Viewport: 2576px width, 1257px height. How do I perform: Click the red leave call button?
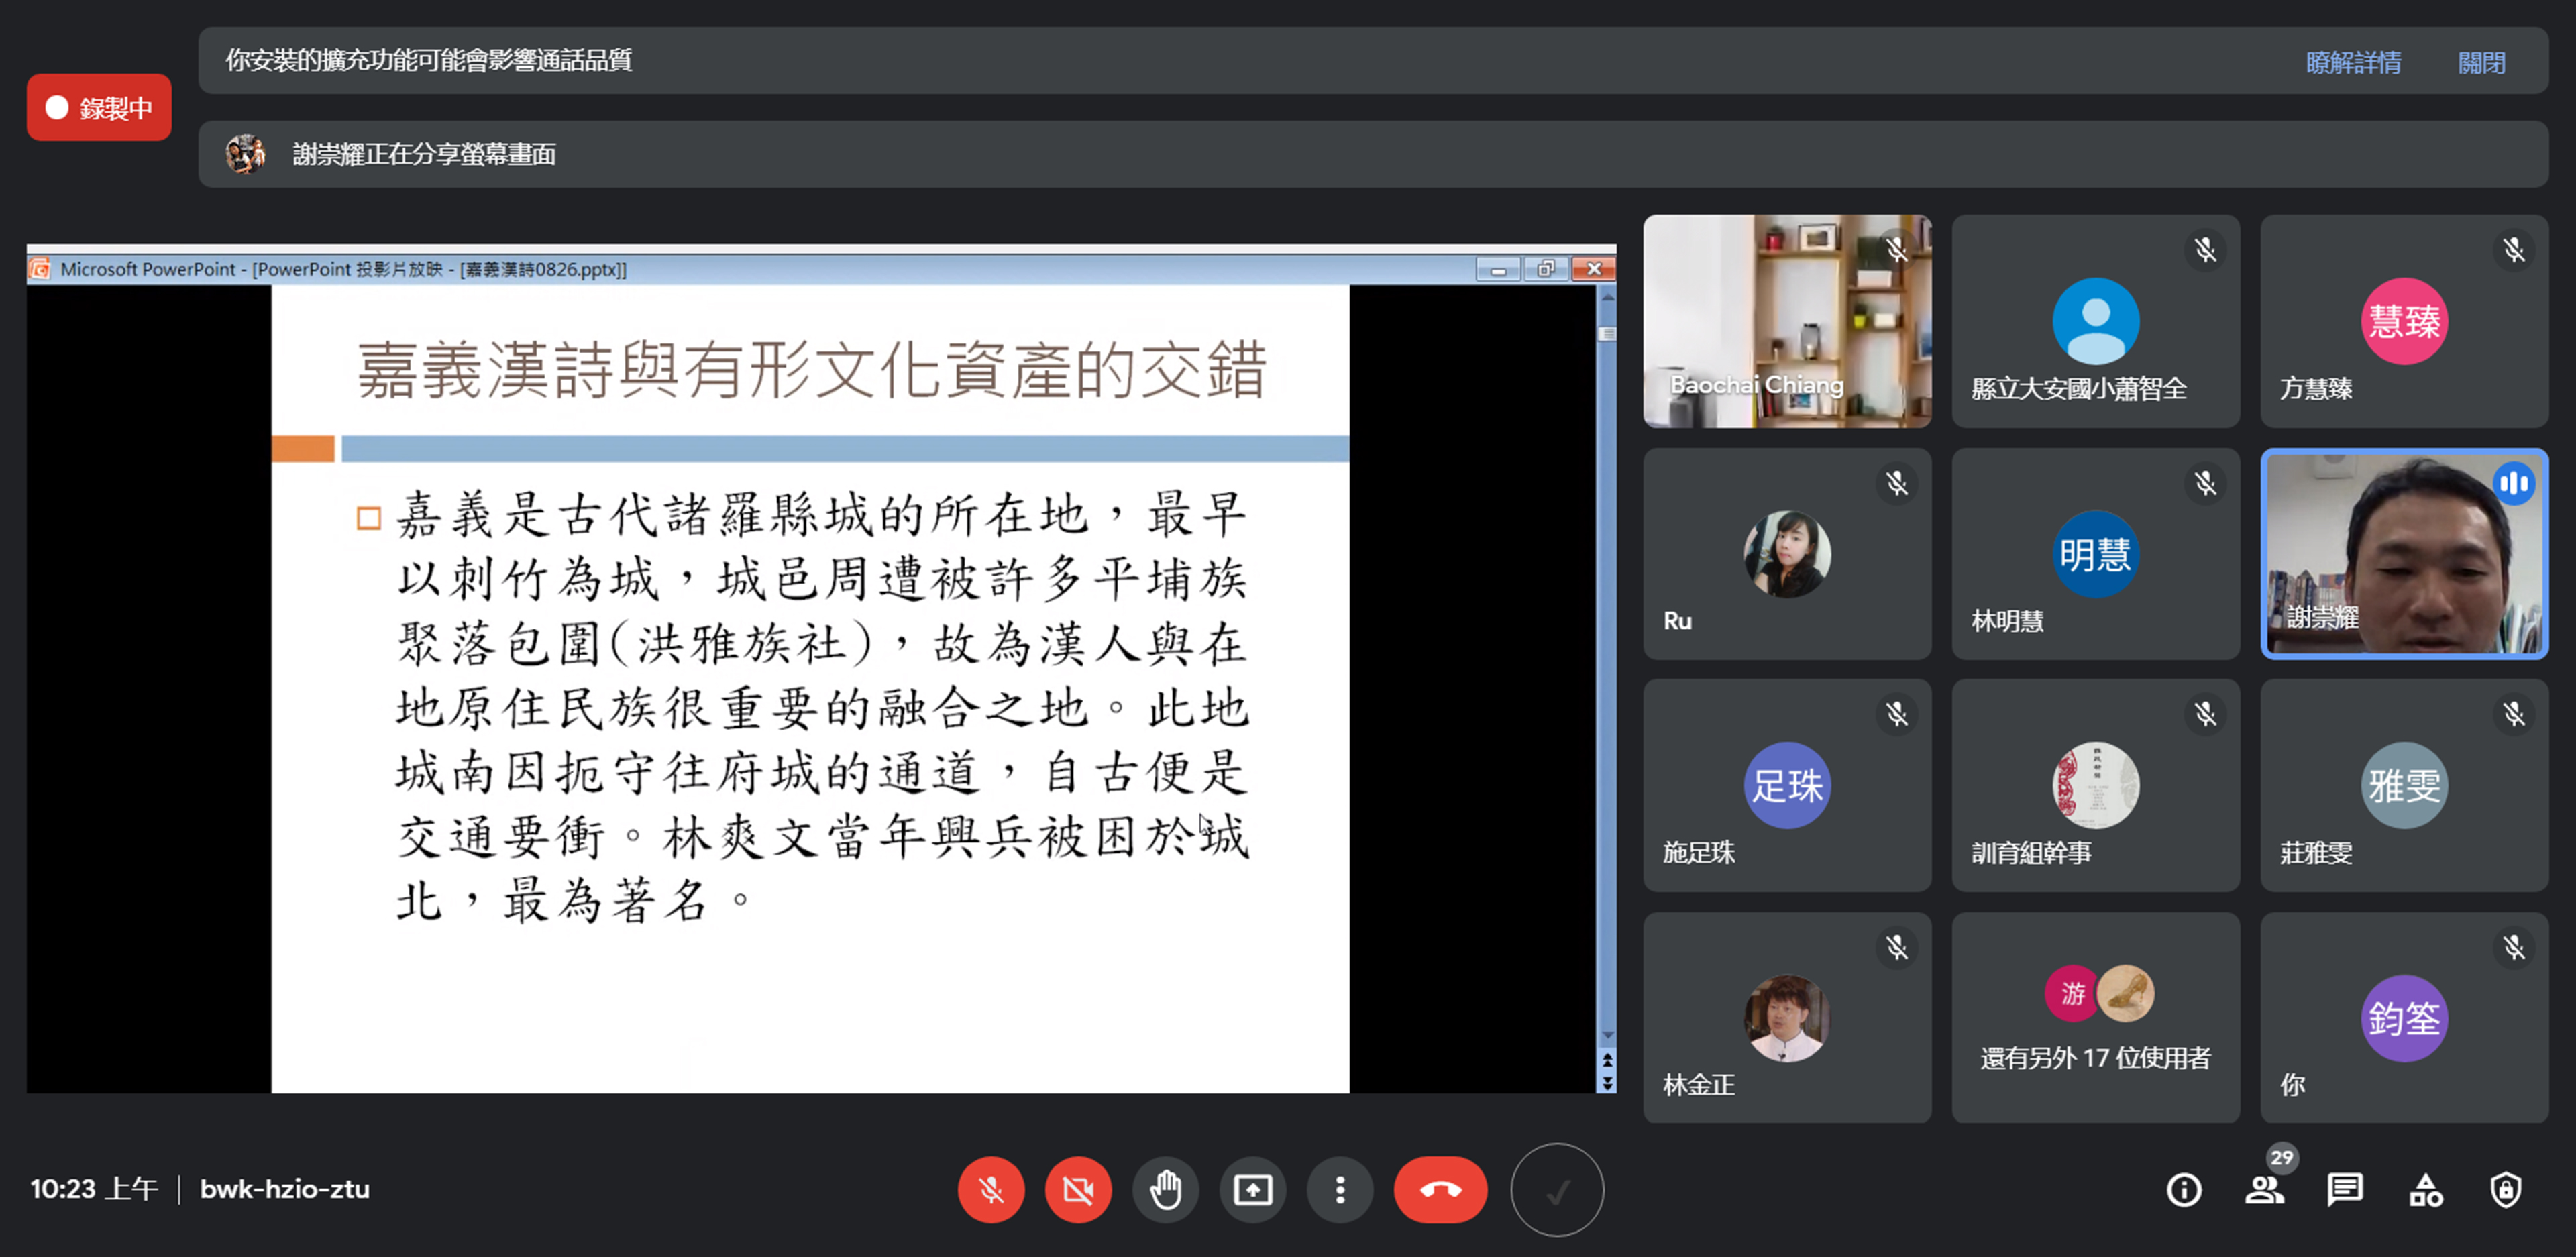(1440, 1190)
